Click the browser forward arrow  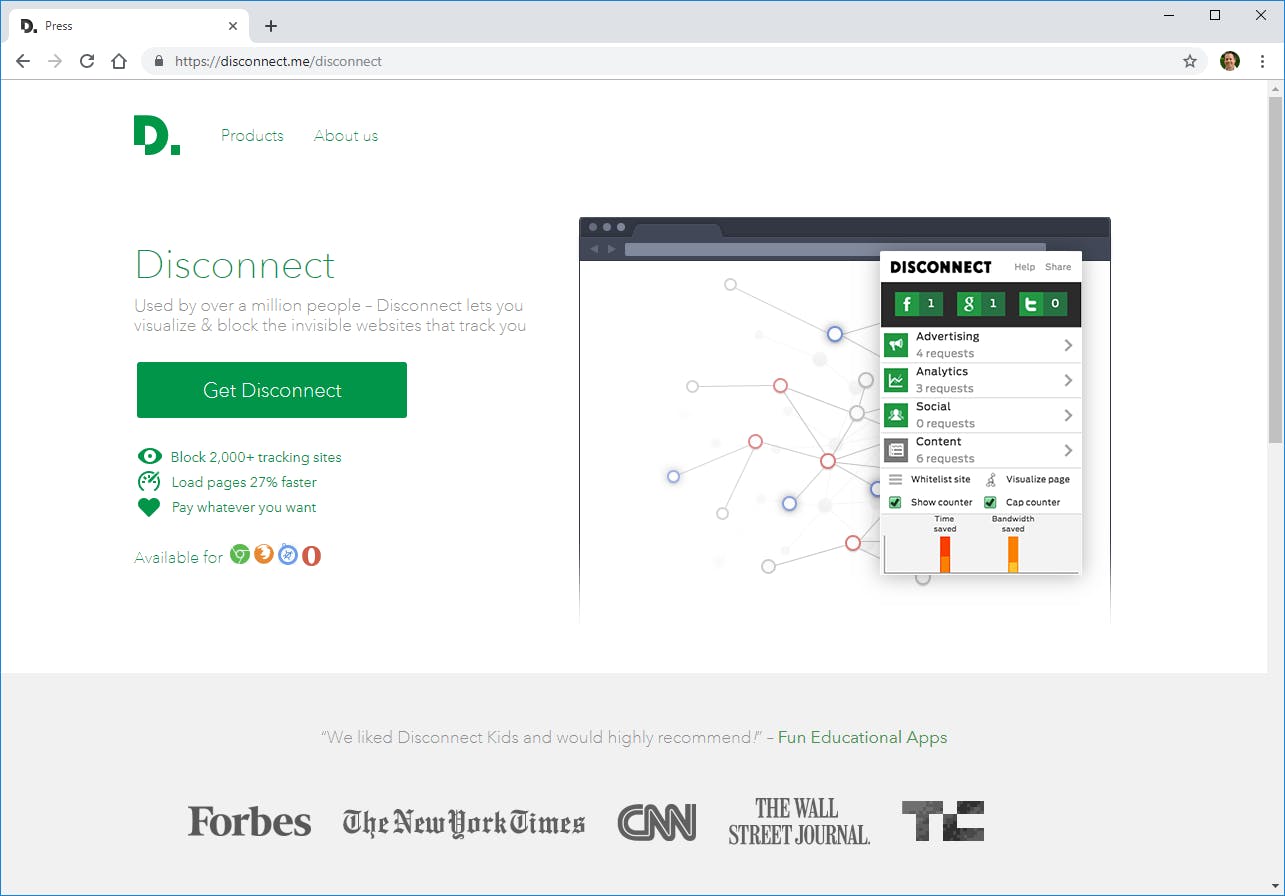pos(55,61)
